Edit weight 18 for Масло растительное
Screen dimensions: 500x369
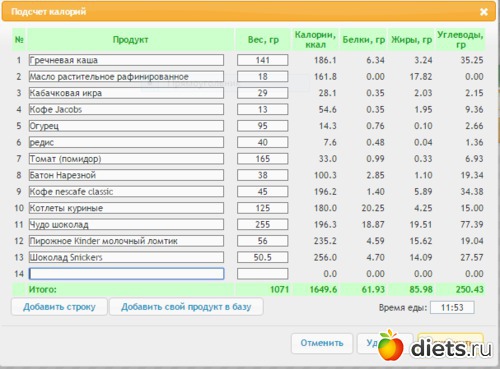pyautogui.click(x=263, y=76)
